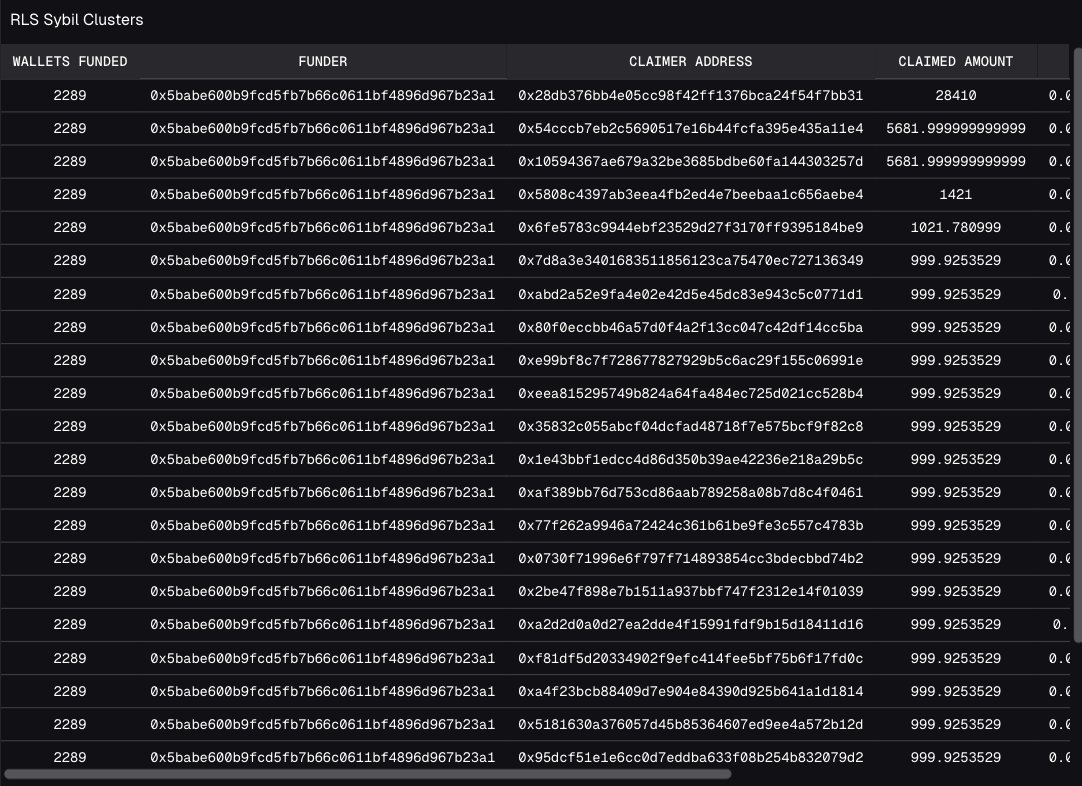
Task: Select claimer address 0x0730f71996e6f797f714893854cc3bdecbbd74b2
Action: click(690, 559)
